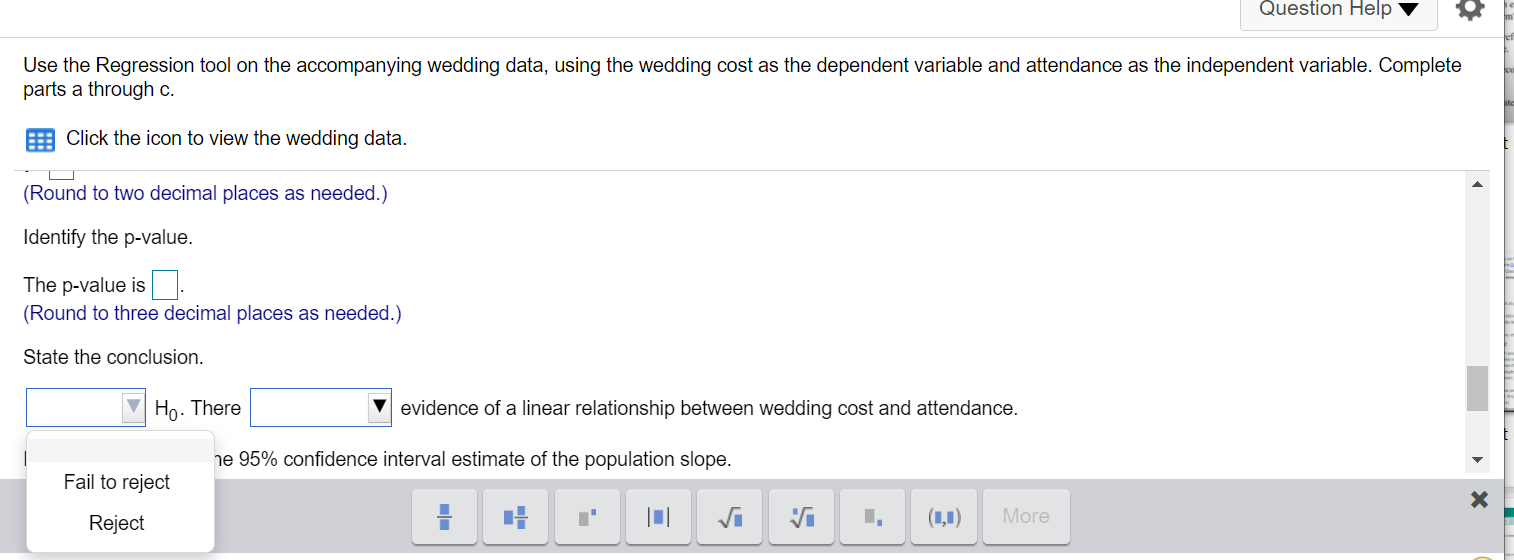Insert absolute value bars
Image resolution: width=1514 pixels, height=560 pixels.
657,516
